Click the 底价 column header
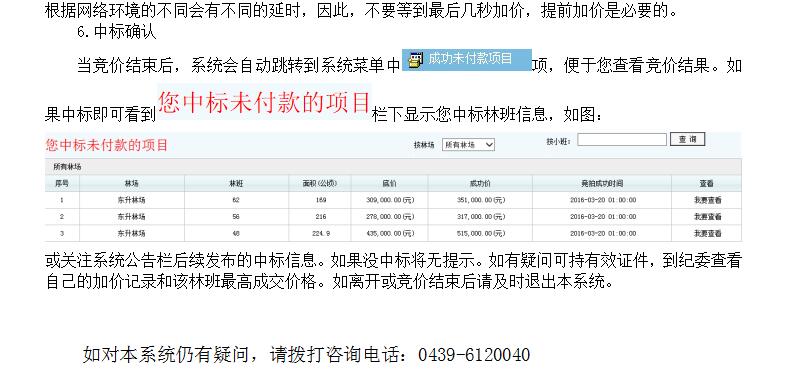This screenshot has height=383, width=789. pyautogui.click(x=389, y=184)
